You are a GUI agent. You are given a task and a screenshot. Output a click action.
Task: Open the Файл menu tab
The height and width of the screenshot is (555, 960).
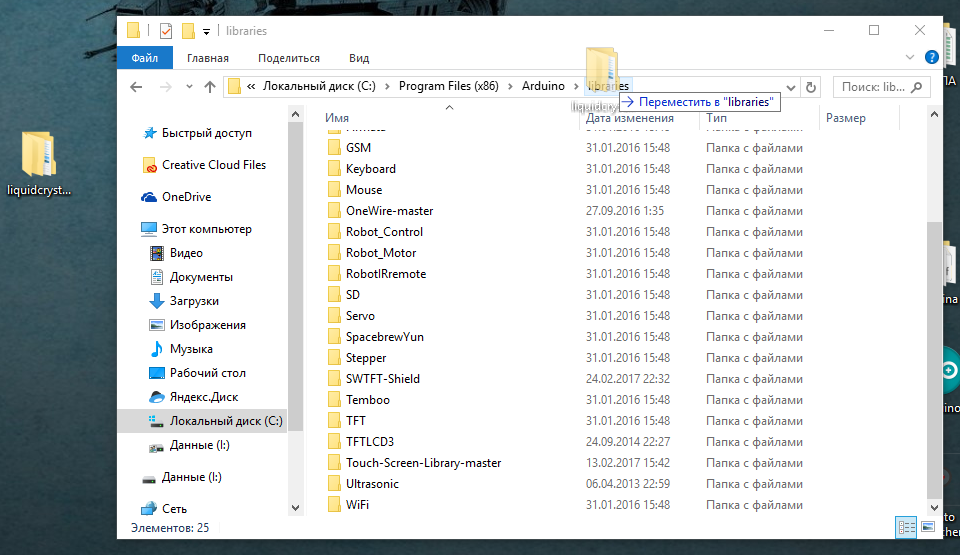click(x=144, y=58)
